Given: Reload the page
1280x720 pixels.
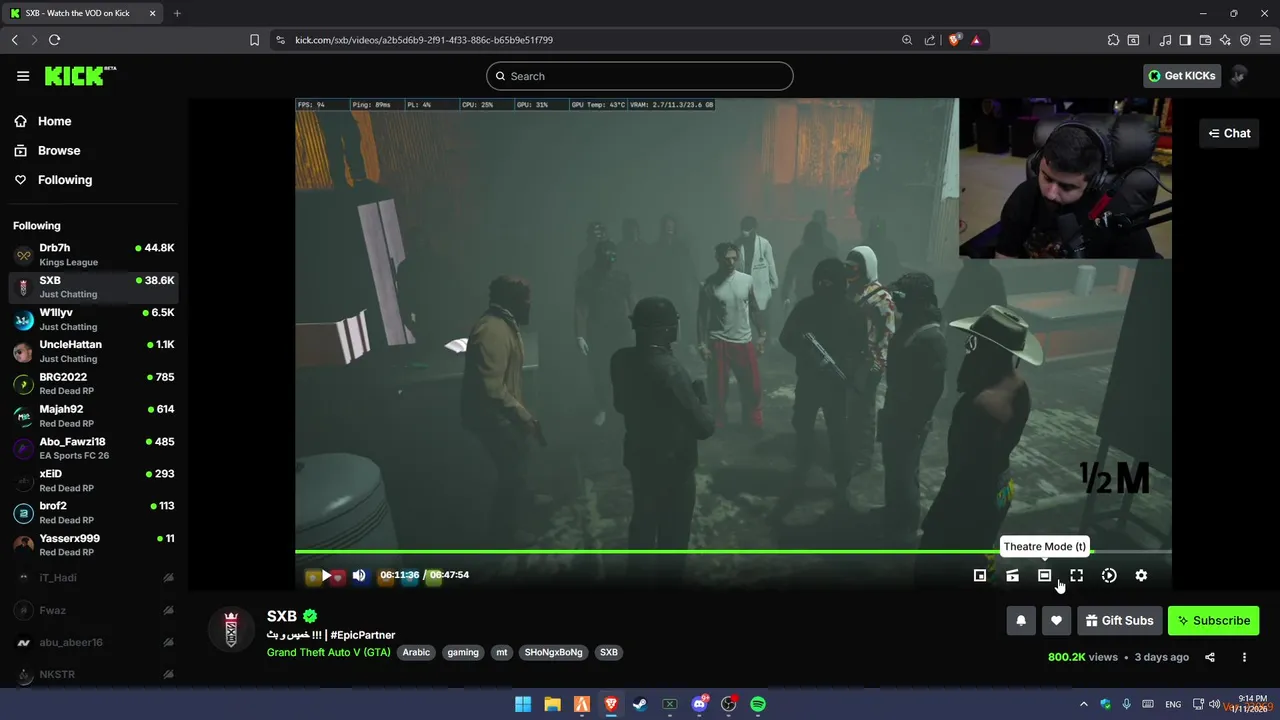Looking at the screenshot, I should click(54, 40).
